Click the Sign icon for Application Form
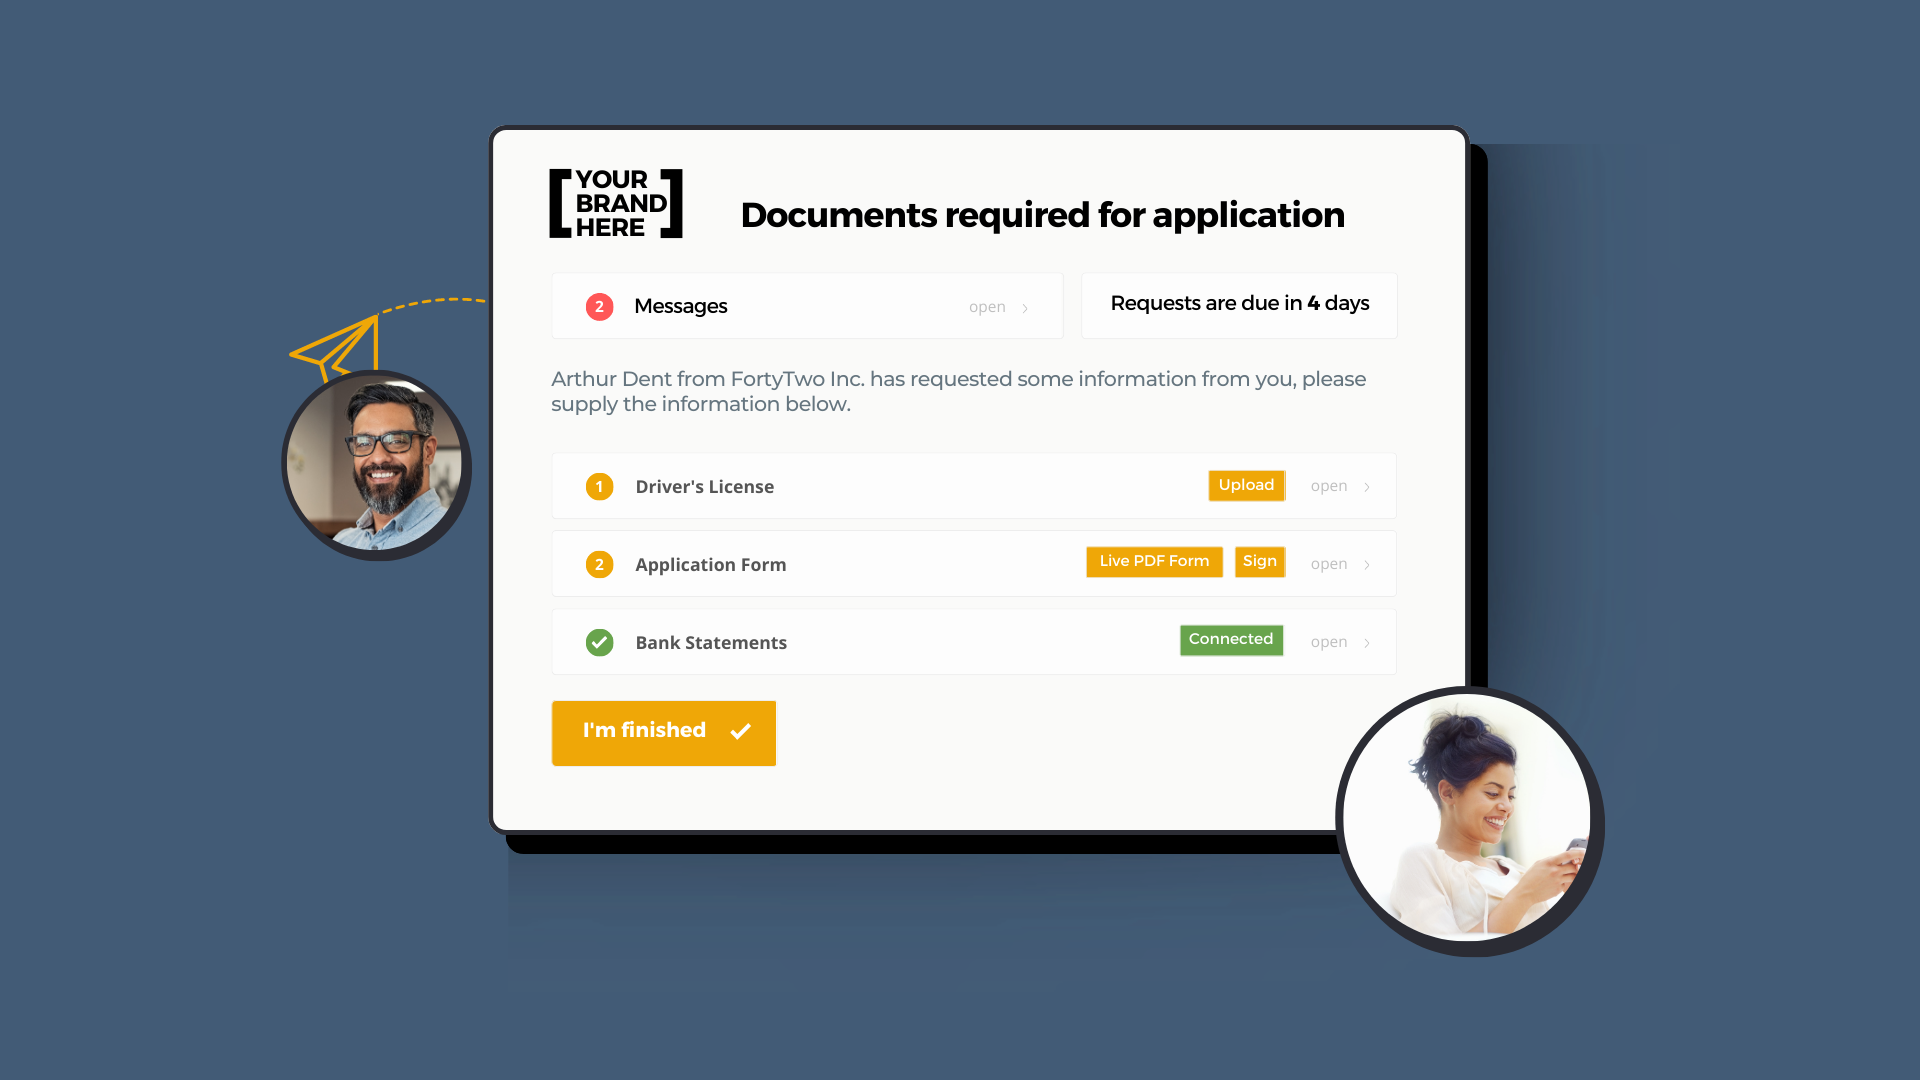The height and width of the screenshot is (1080, 1920). tap(1258, 562)
